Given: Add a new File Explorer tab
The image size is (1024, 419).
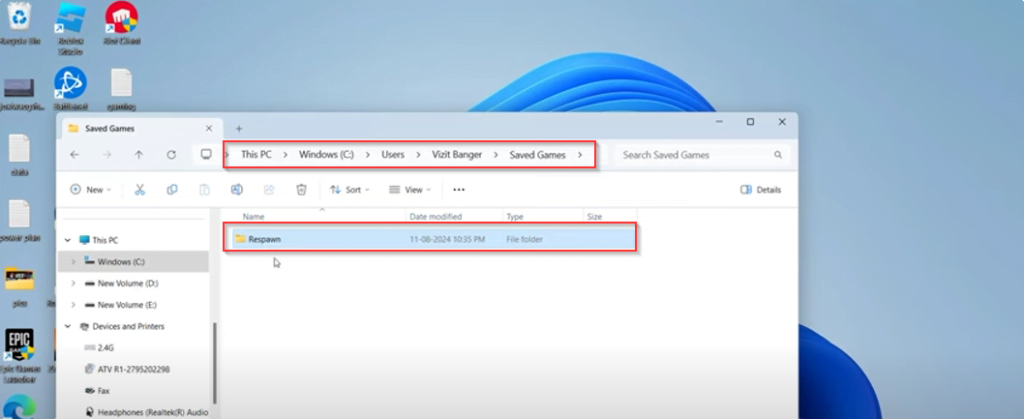Looking at the screenshot, I should [x=238, y=129].
